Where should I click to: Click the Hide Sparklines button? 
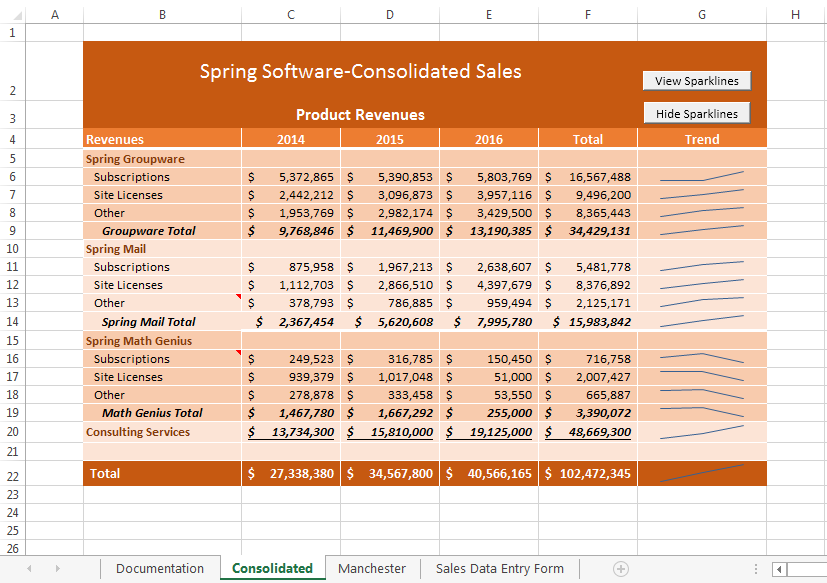pyautogui.click(x=696, y=113)
